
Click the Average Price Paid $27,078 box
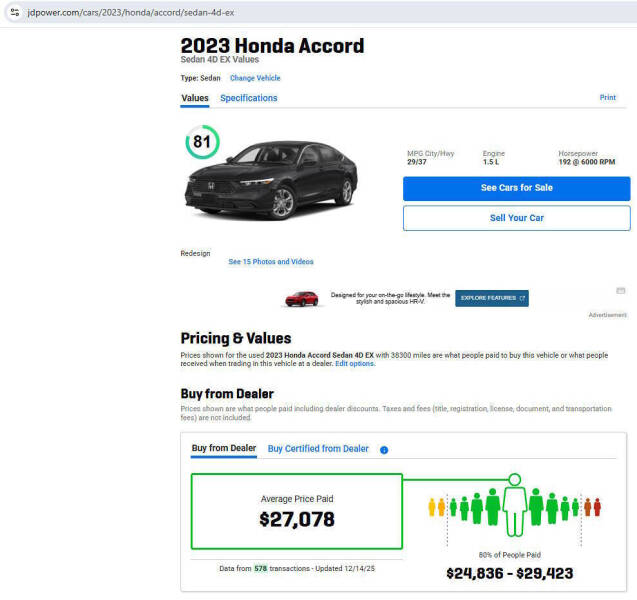coord(297,511)
